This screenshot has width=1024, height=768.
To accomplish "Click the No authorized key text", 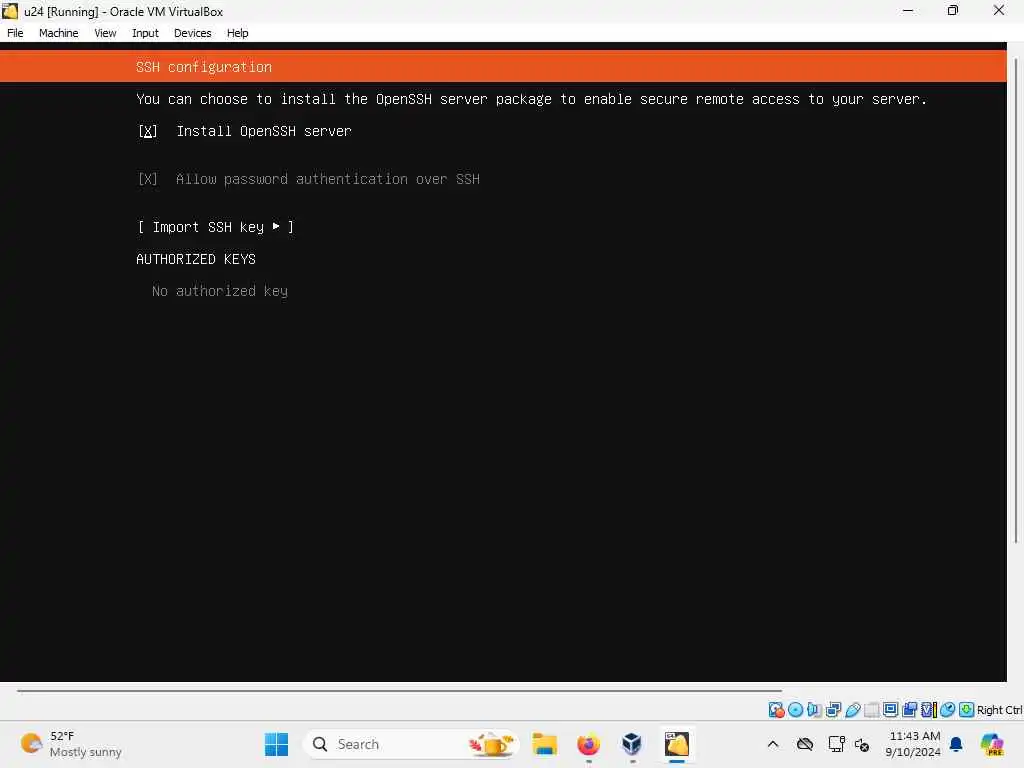I will pyautogui.click(x=219, y=291).
